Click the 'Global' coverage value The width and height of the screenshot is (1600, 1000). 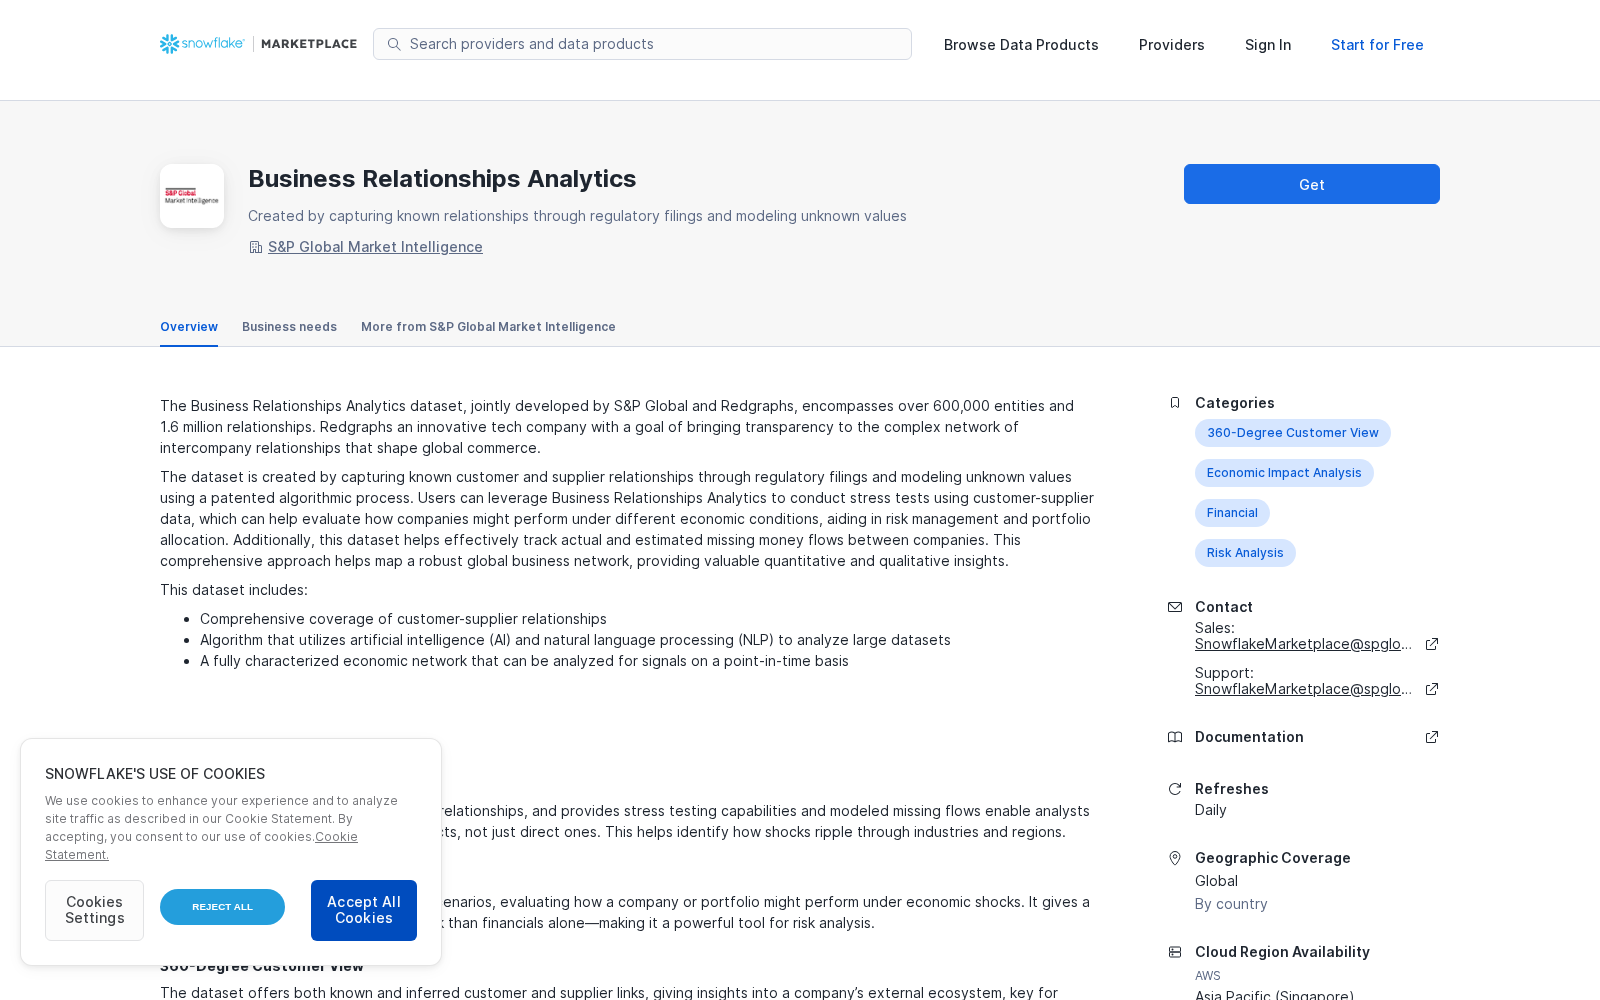(1216, 881)
